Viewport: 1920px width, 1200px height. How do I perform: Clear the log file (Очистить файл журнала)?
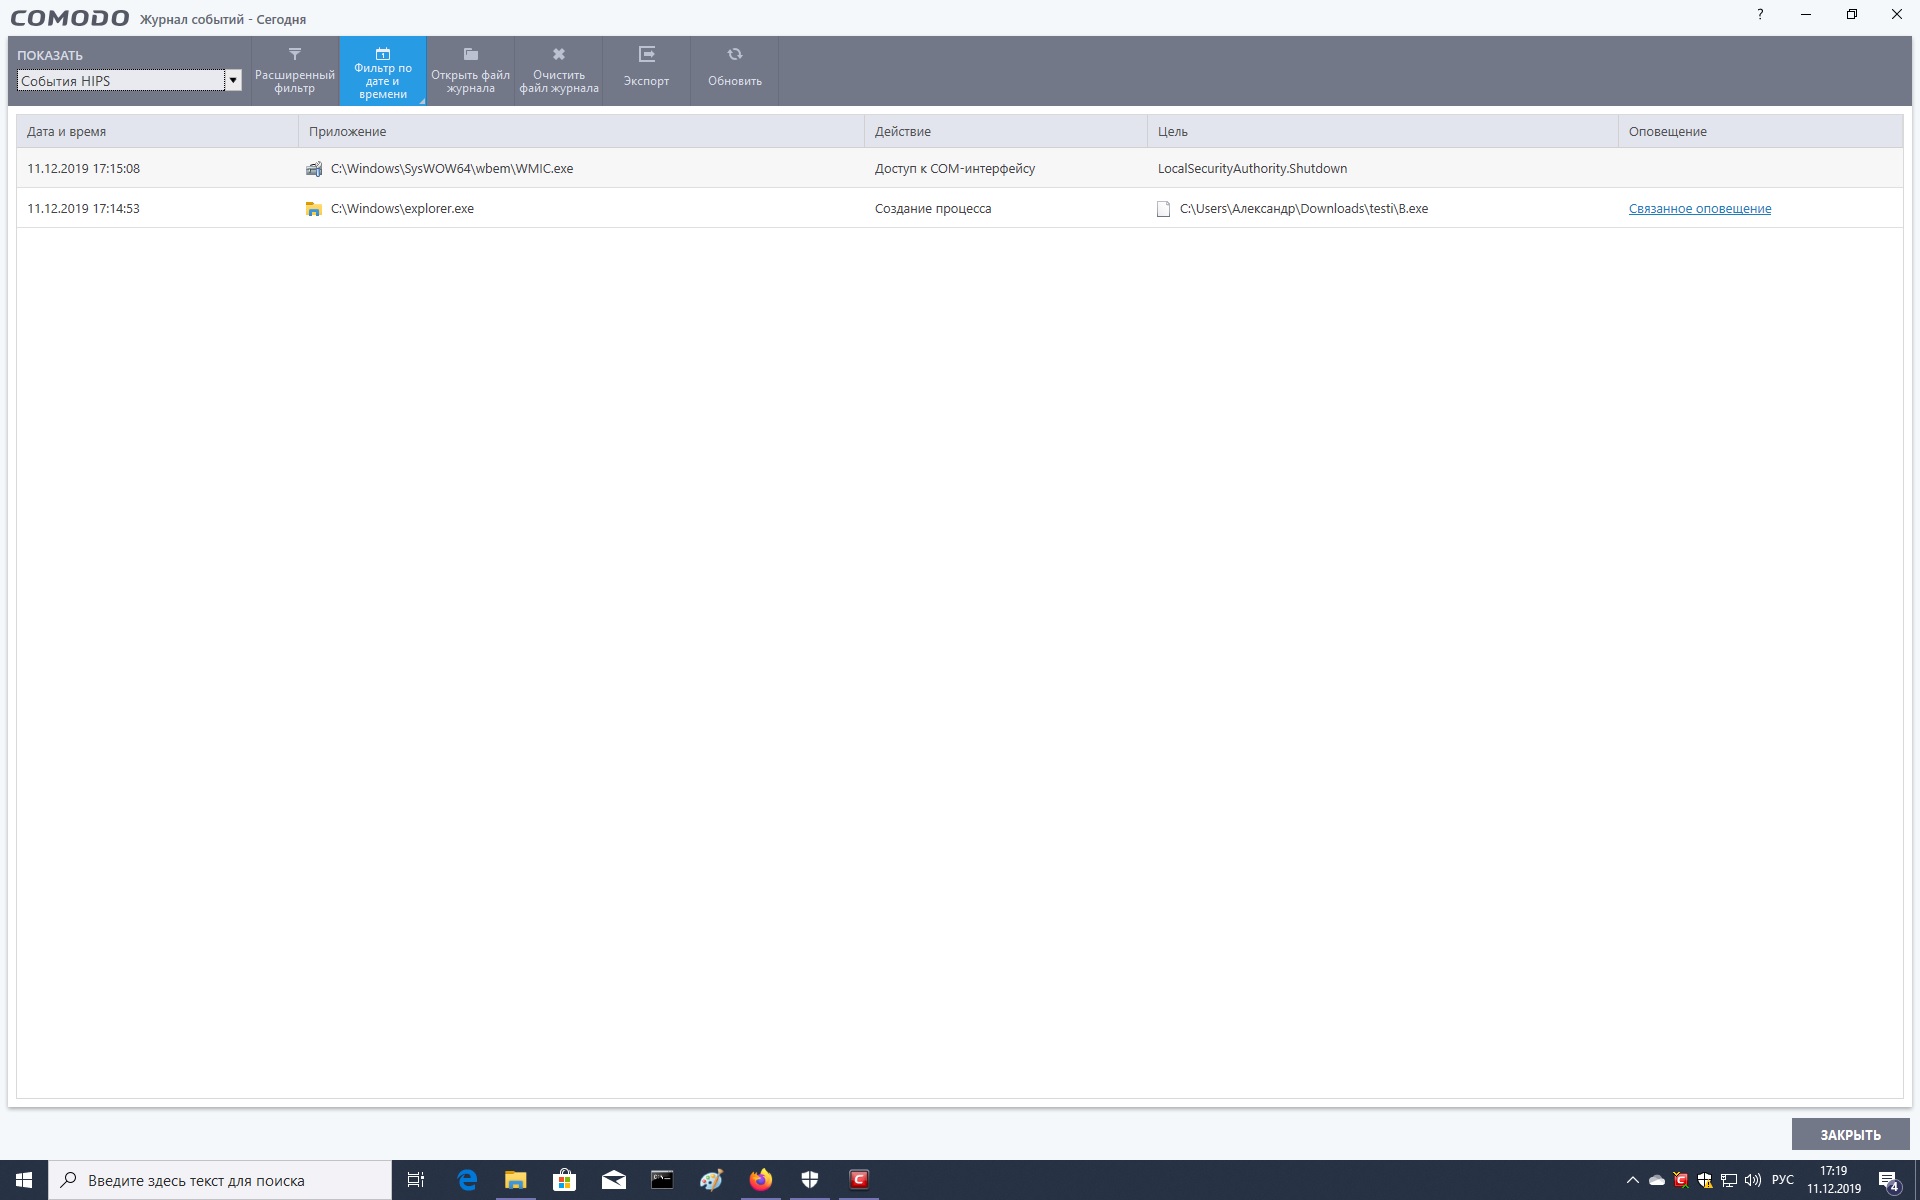coord(559,71)
